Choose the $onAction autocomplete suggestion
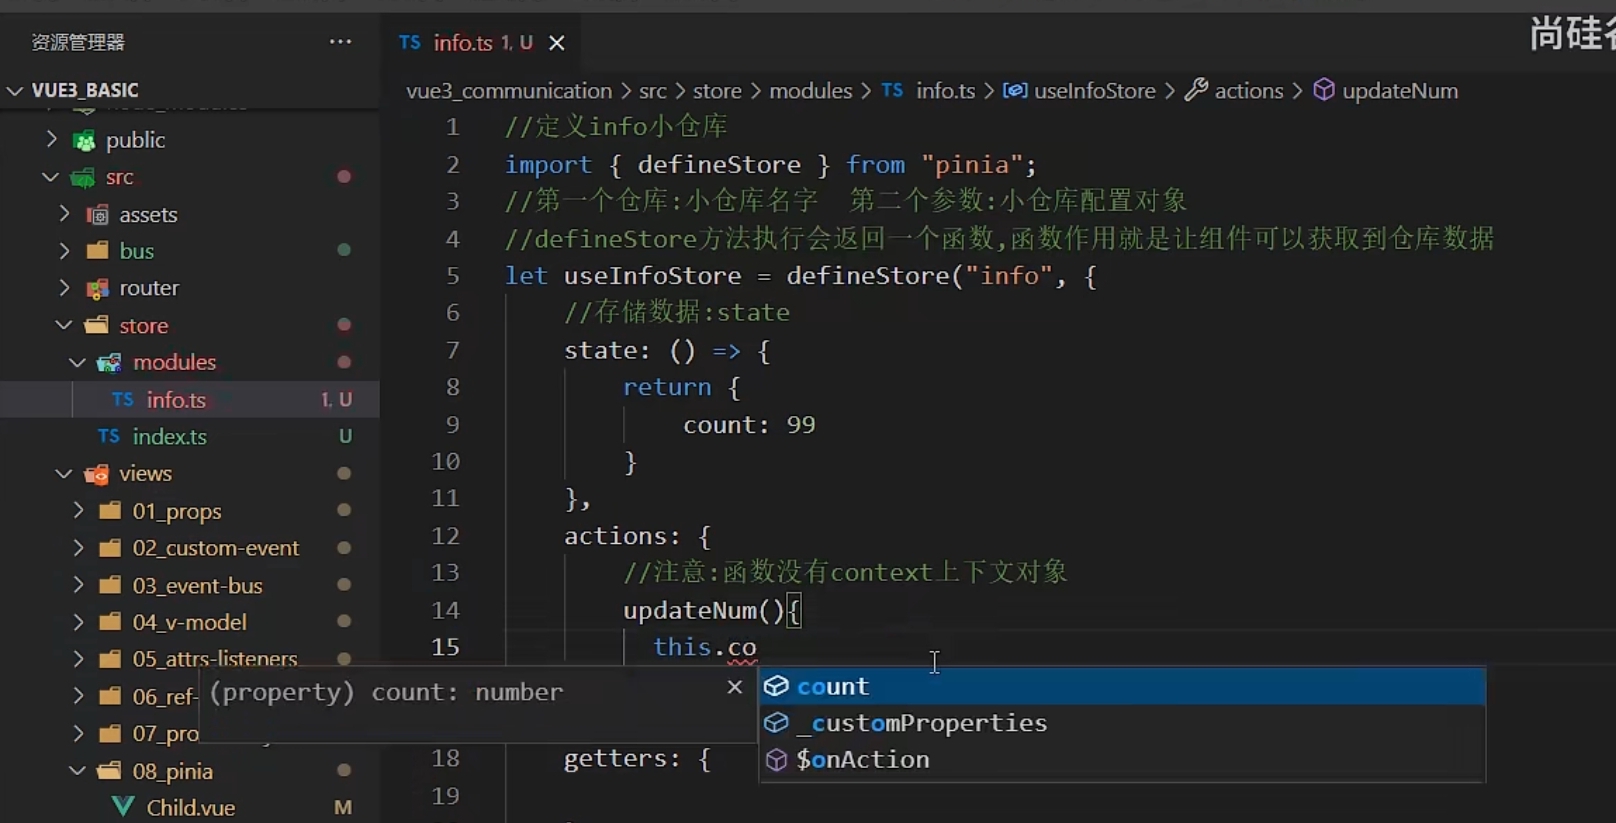Screen dimensions: 1616x823 1122,760
